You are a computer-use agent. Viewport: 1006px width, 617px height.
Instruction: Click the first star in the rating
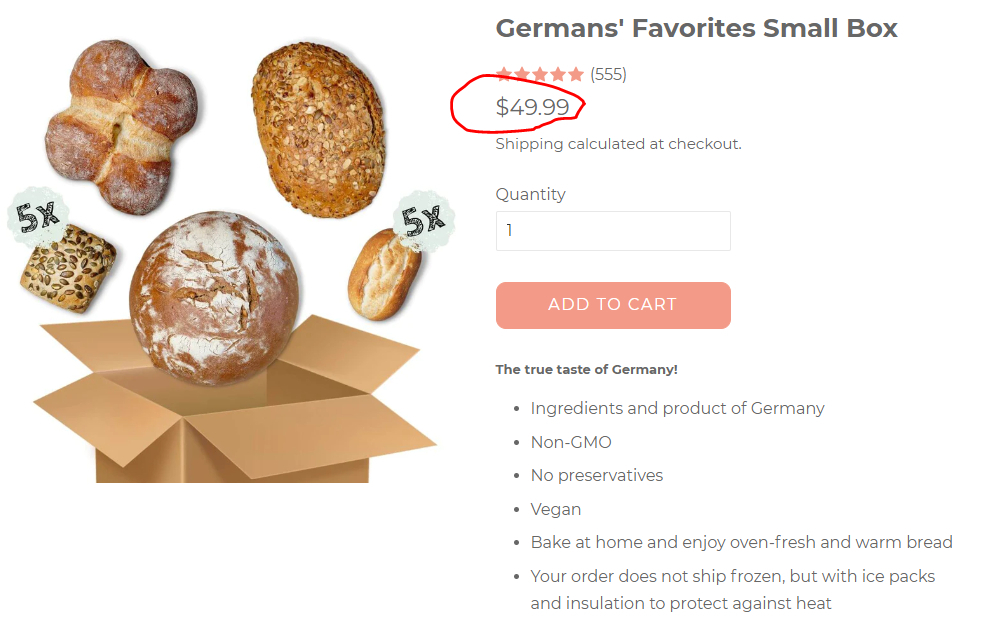click(x=504, y=74)
